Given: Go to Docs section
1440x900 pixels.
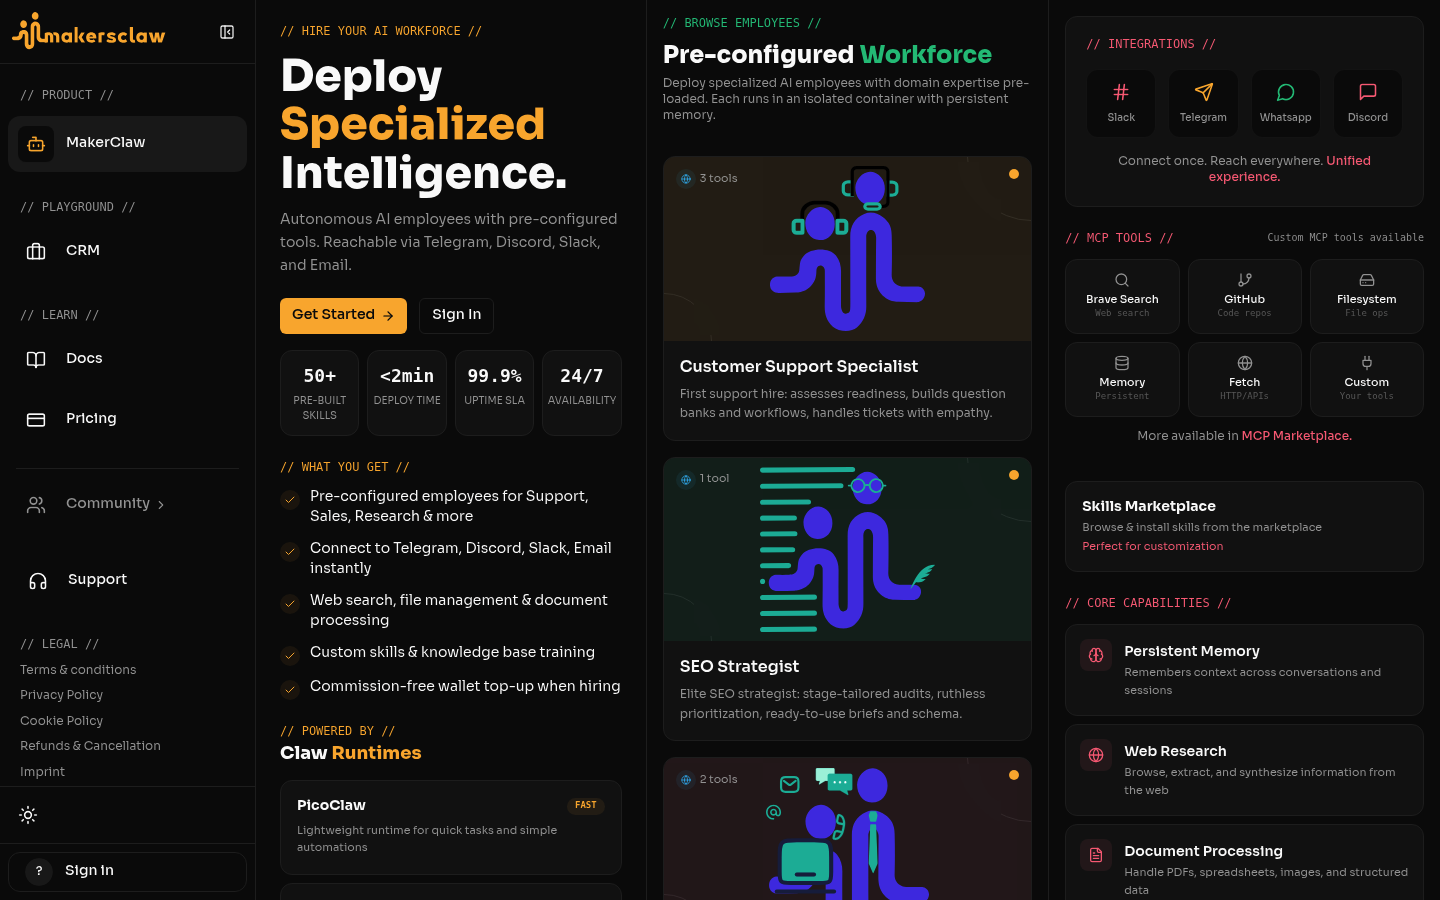Looking at the screenshot, I should point(127,359).
